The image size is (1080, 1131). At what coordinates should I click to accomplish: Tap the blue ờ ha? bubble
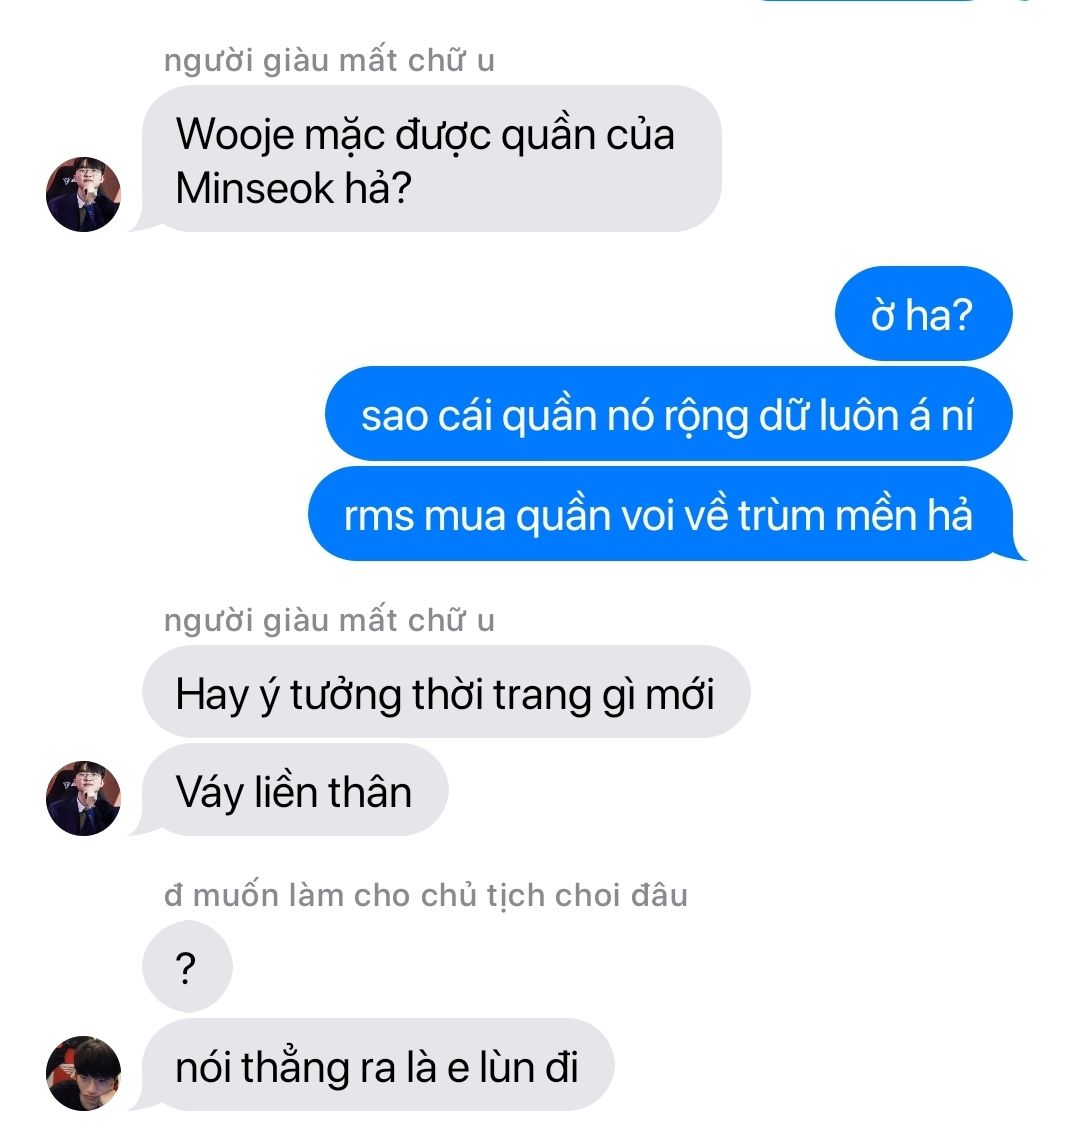pos(923,314)
